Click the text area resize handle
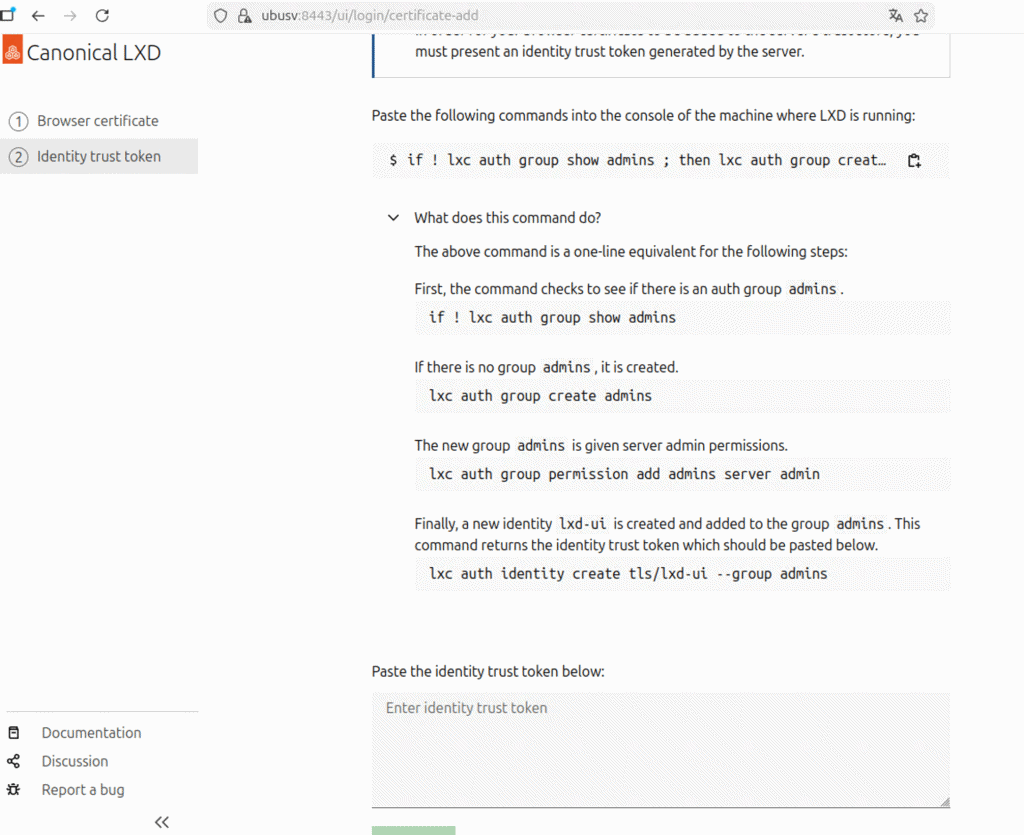 (x=943, y=801)
